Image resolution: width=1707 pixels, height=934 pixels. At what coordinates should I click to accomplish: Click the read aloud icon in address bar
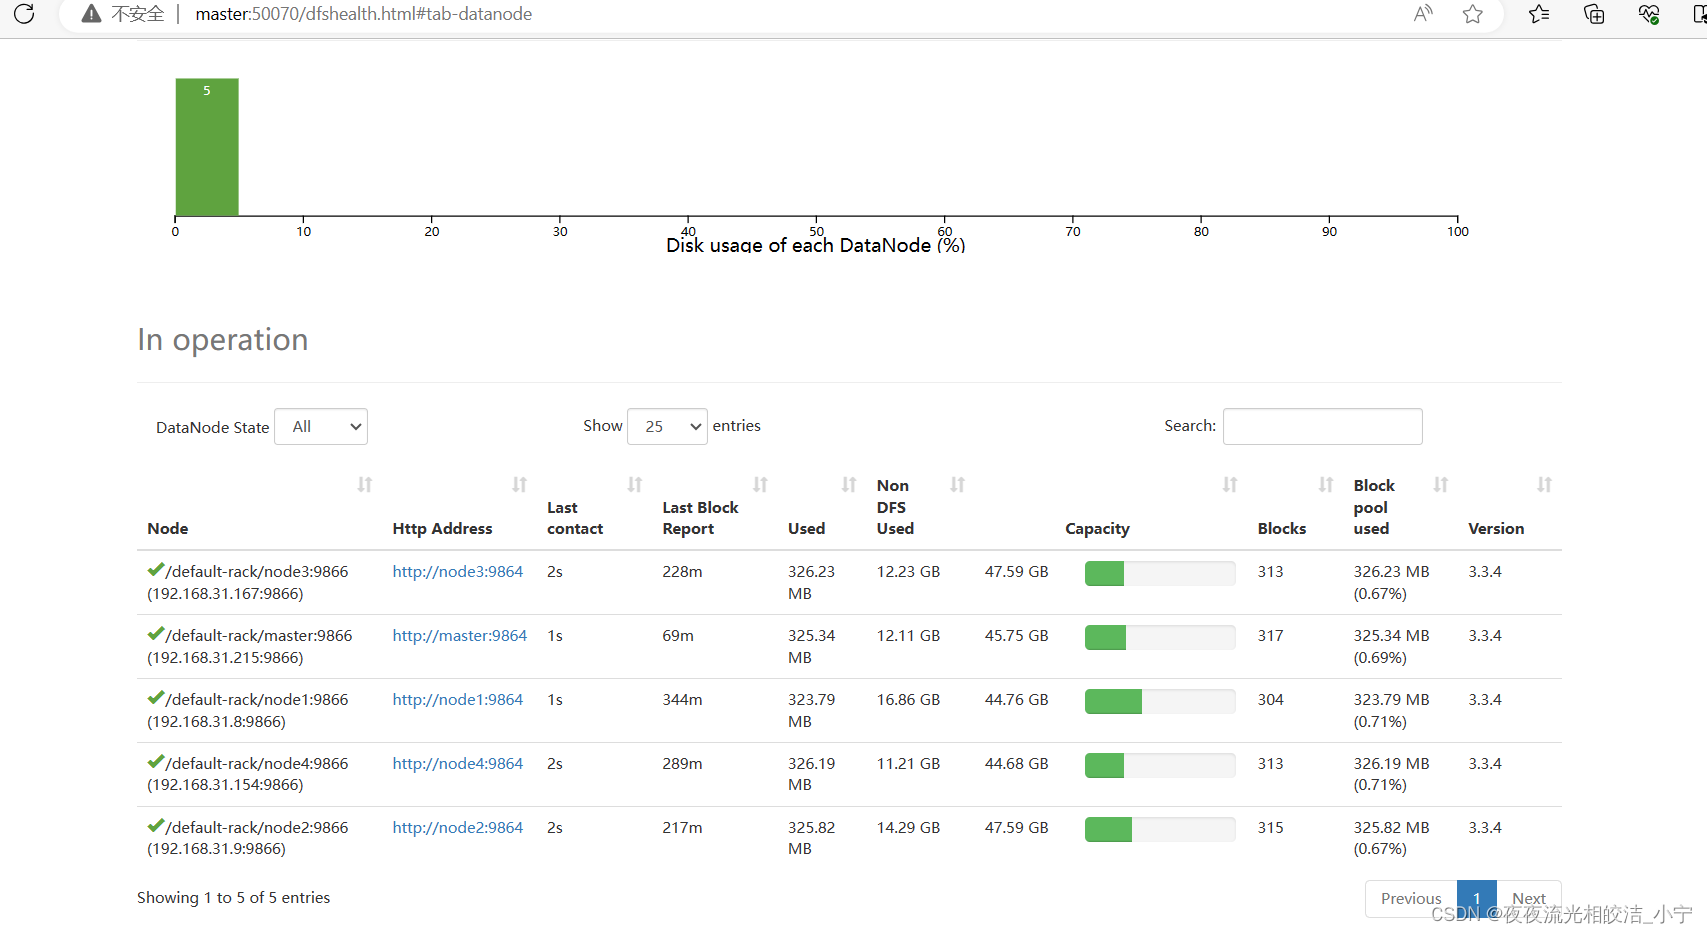tap(1423, 14)
